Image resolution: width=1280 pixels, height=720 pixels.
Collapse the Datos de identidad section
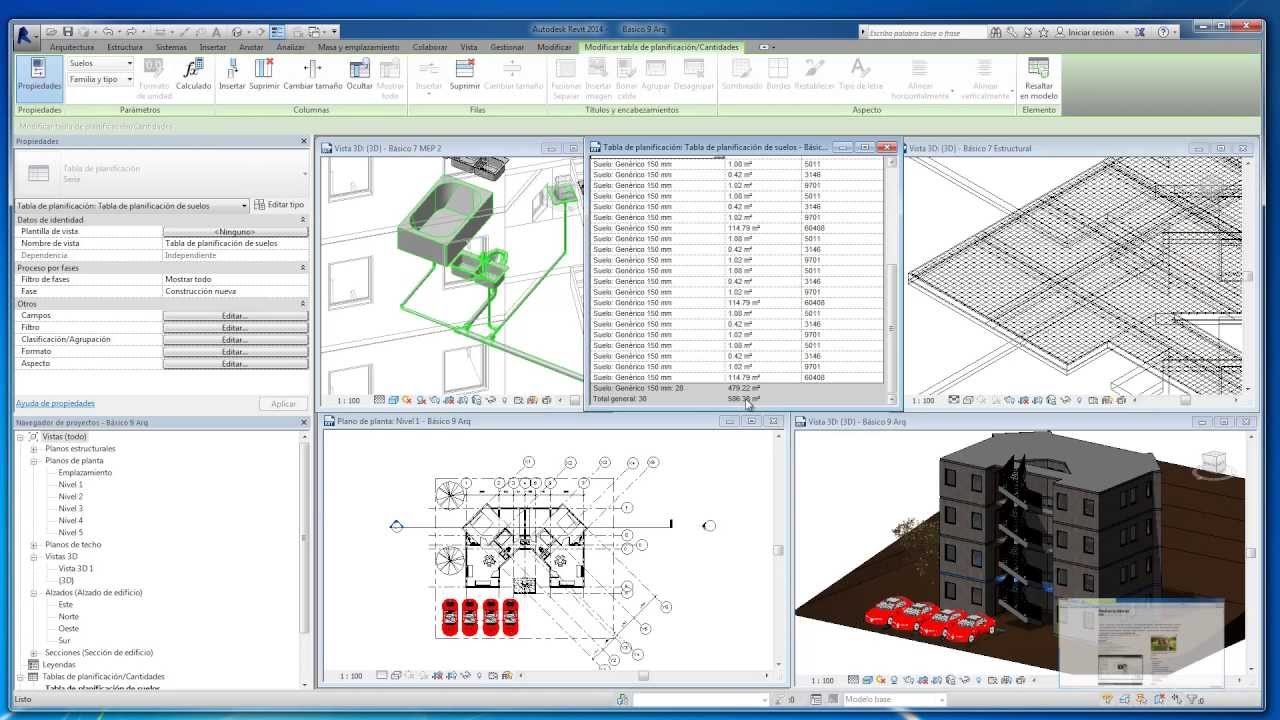coord(303,219)
